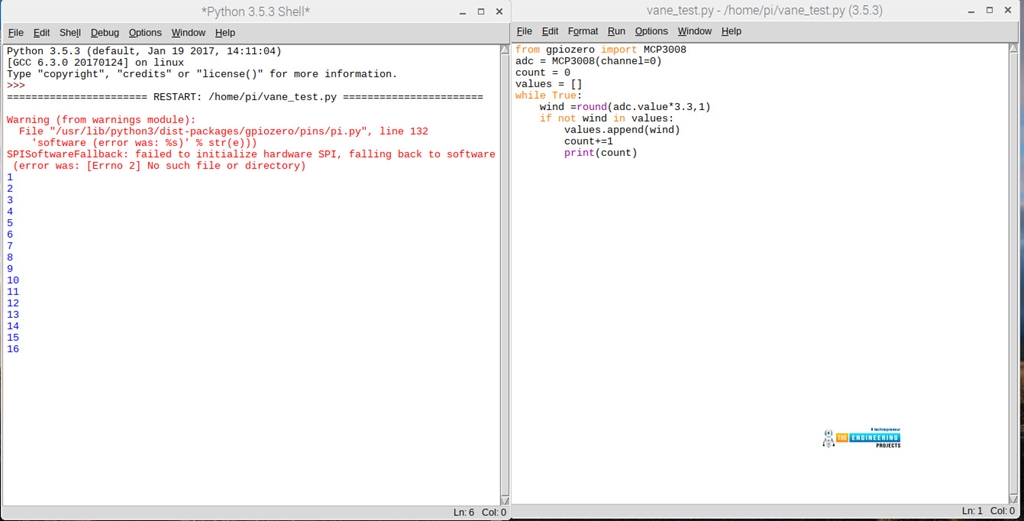Open Options menu in Python Shell window
The image size is (1024, 521).
pos(145,33)
